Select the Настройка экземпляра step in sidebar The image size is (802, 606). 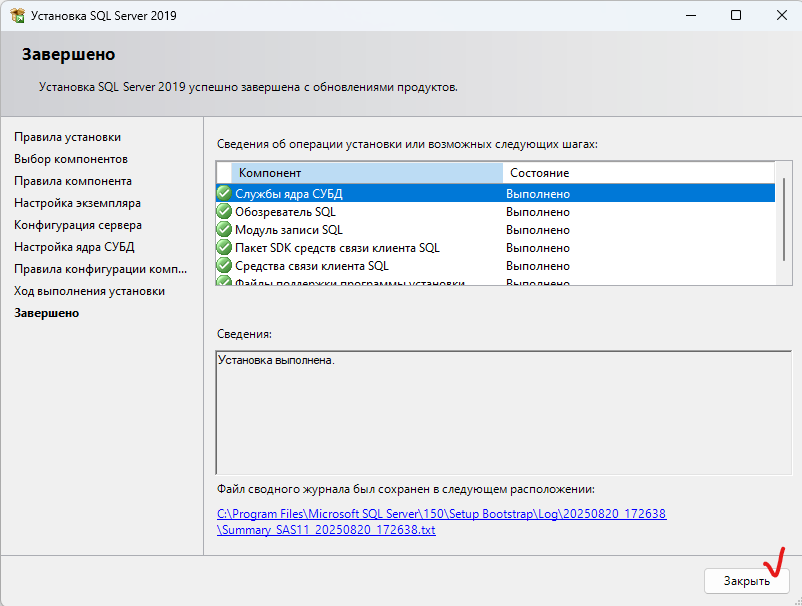coord(77,203)
